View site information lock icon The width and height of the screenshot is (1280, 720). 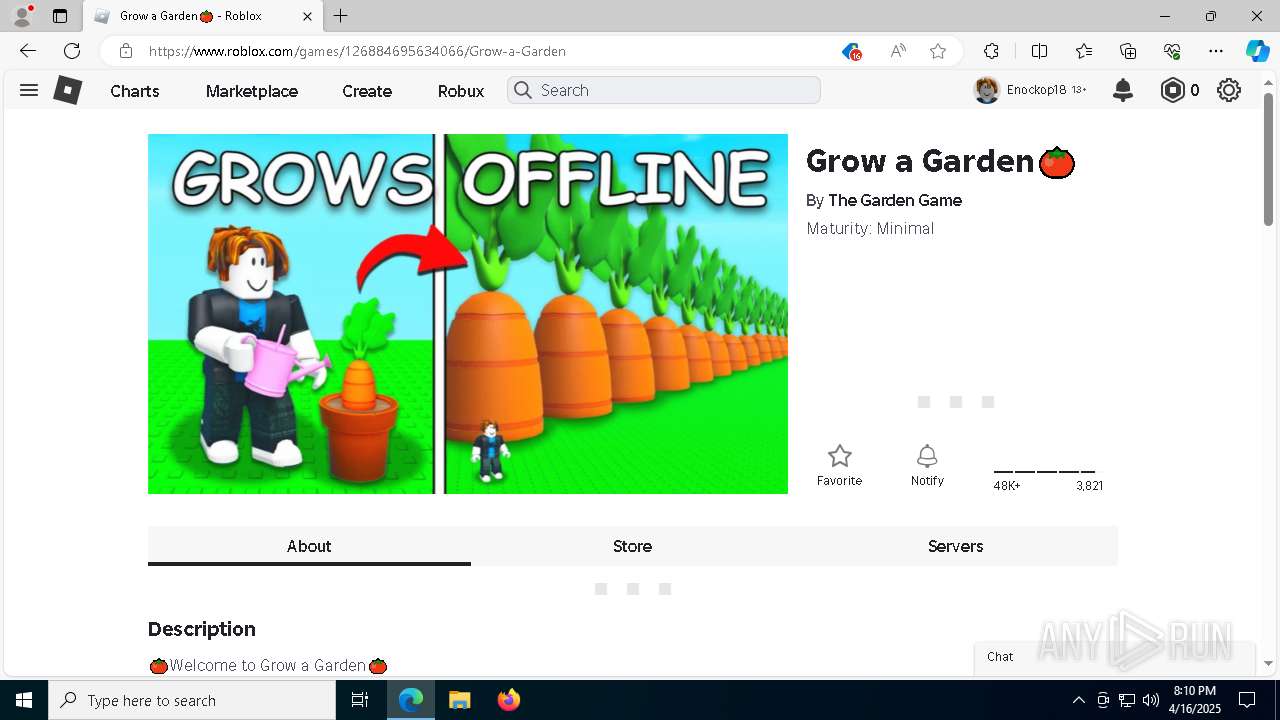[125, 51]
